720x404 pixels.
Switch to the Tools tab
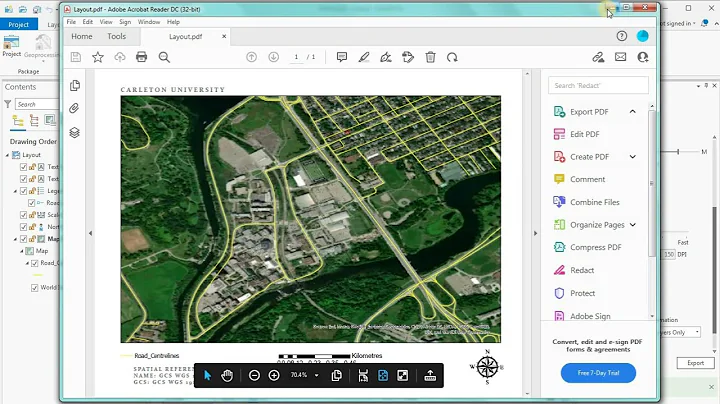tap(117, 36)
